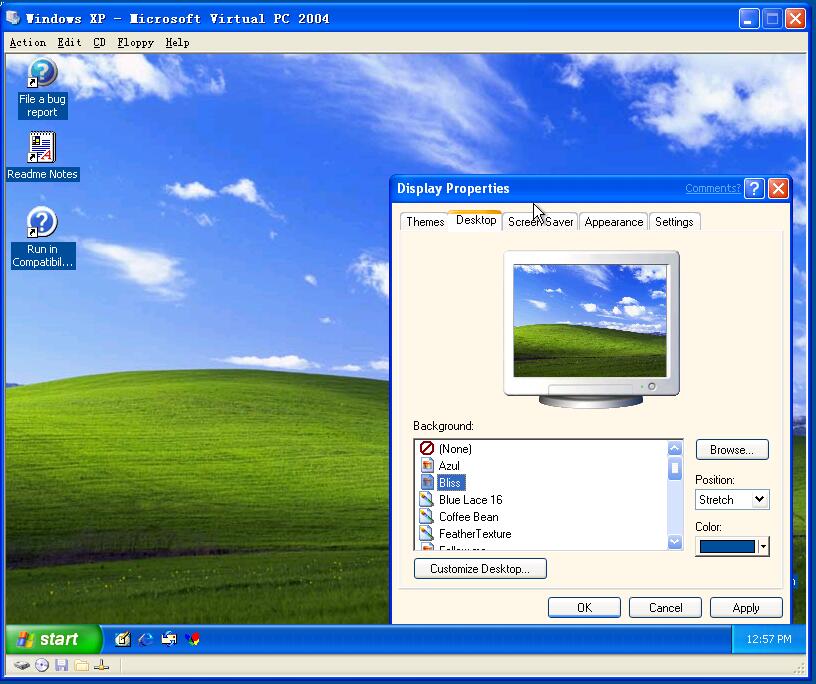
Task: Open the Action menu
Action: tap(28, 42)
